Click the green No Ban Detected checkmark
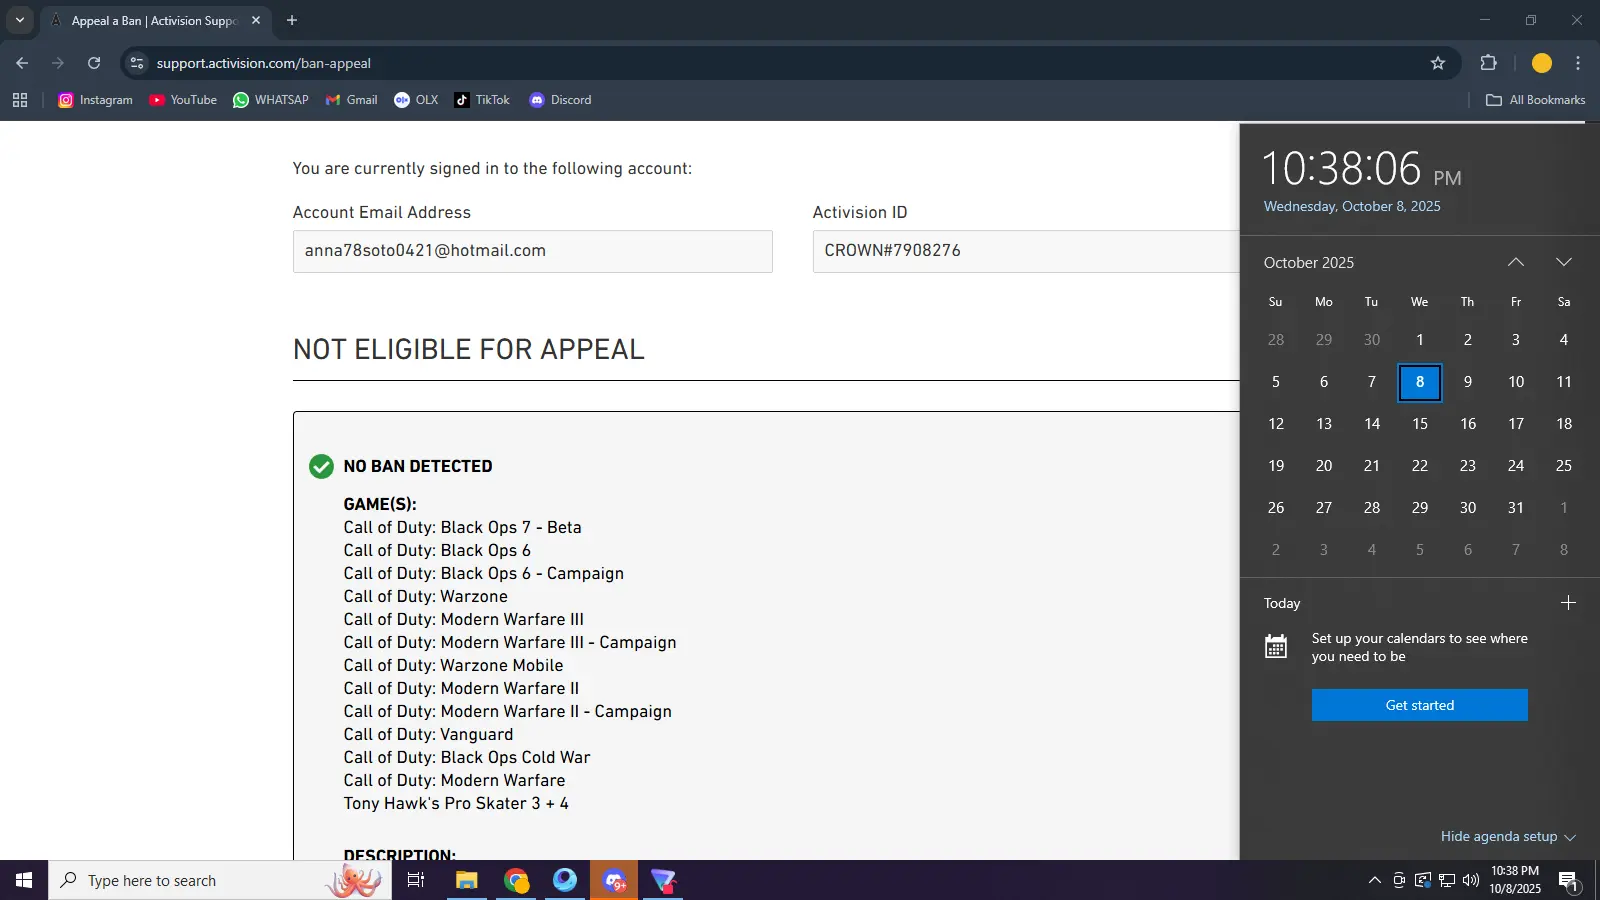This screenshot has width=1600, height=900. [x=321, y=467]
